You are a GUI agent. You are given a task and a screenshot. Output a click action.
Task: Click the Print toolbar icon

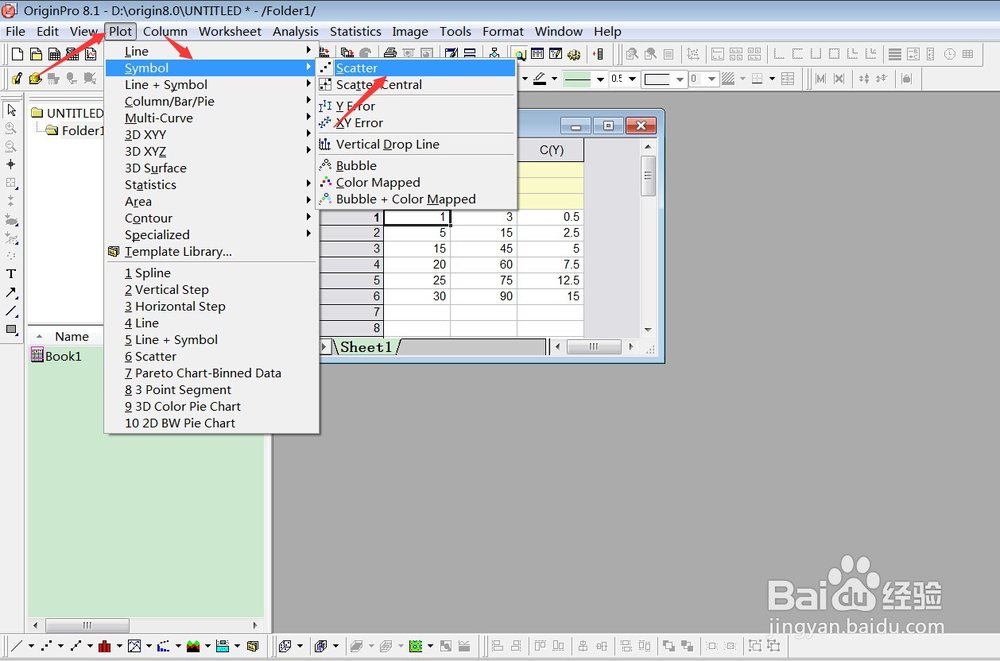390,54
